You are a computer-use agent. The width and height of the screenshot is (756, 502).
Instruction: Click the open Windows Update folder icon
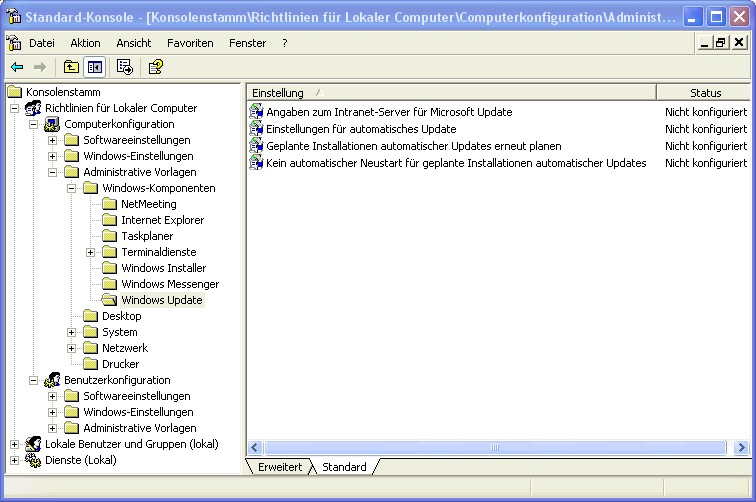(x=109, y=300)
